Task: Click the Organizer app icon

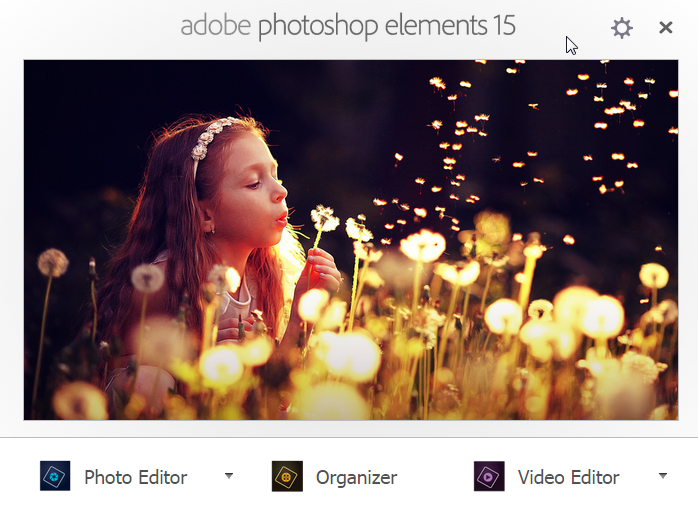Action: tap(287, 476)
